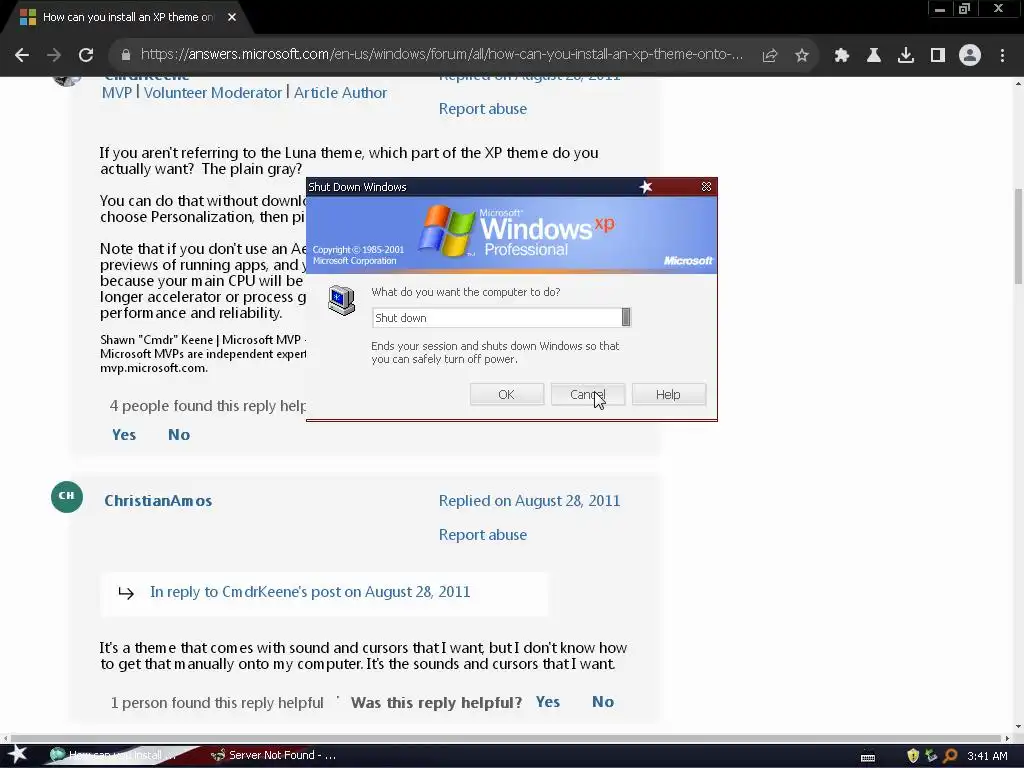
Task: Click Replied on August 28, 2011 link
Action: pos(530,501)
